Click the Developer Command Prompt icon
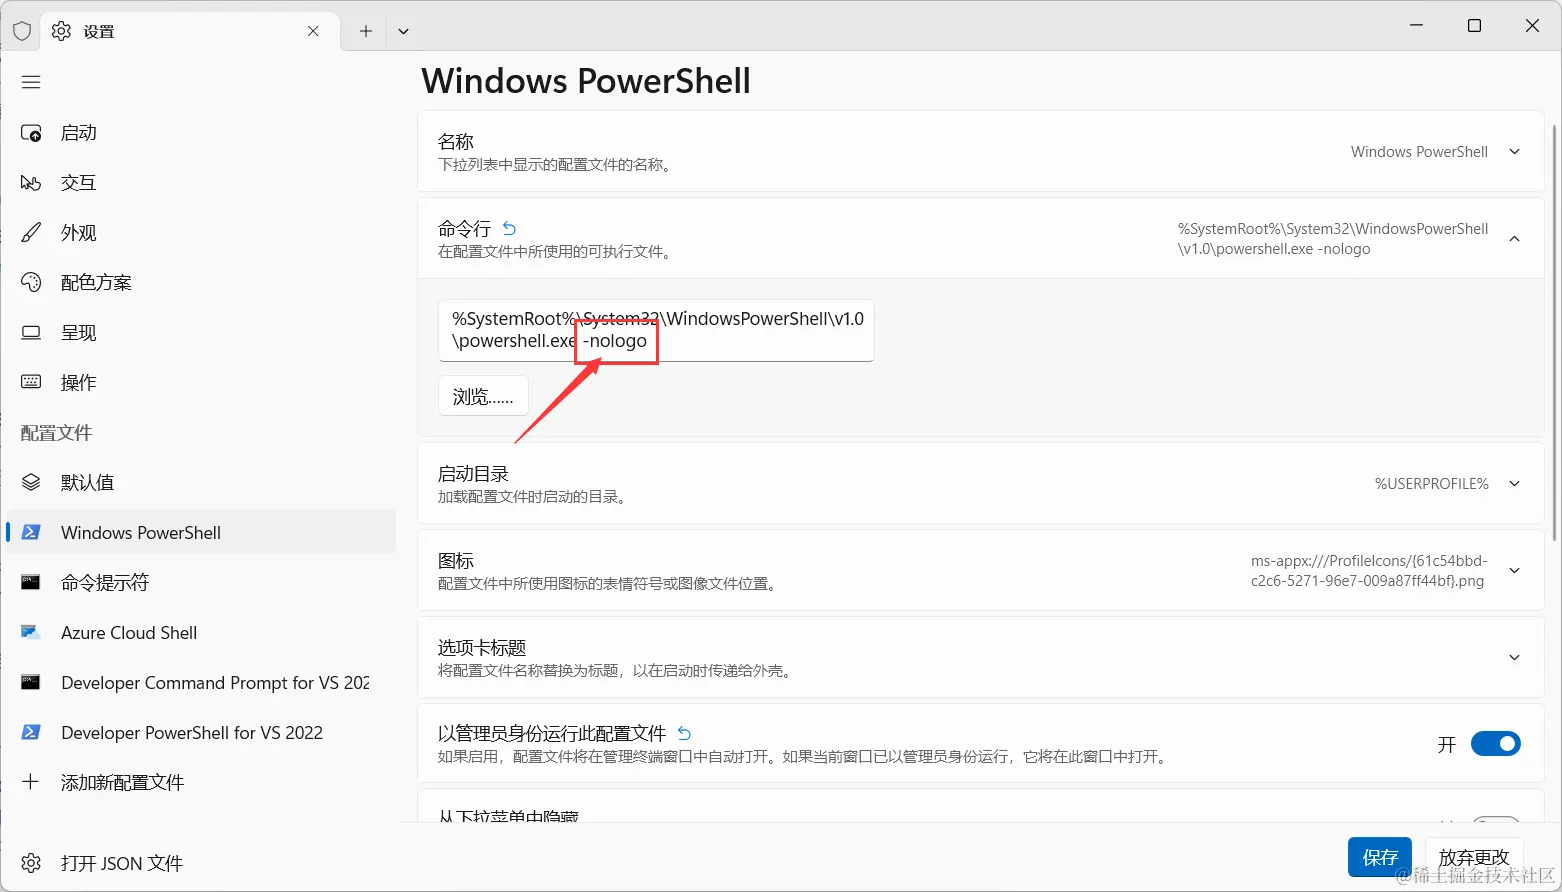 [31, 682]
